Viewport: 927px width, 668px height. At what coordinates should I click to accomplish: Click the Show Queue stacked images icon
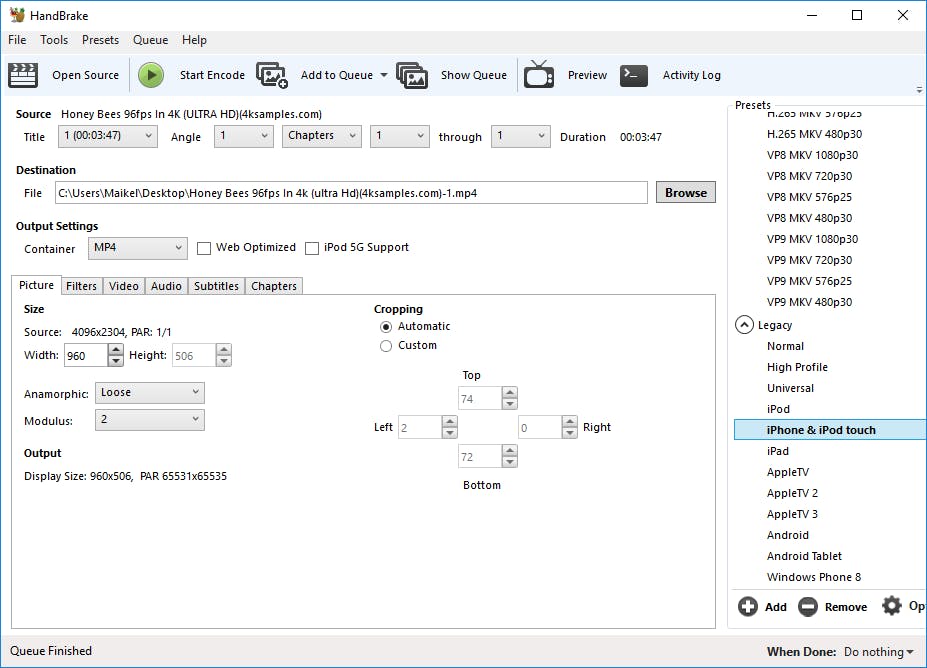(x=412, y=75)
